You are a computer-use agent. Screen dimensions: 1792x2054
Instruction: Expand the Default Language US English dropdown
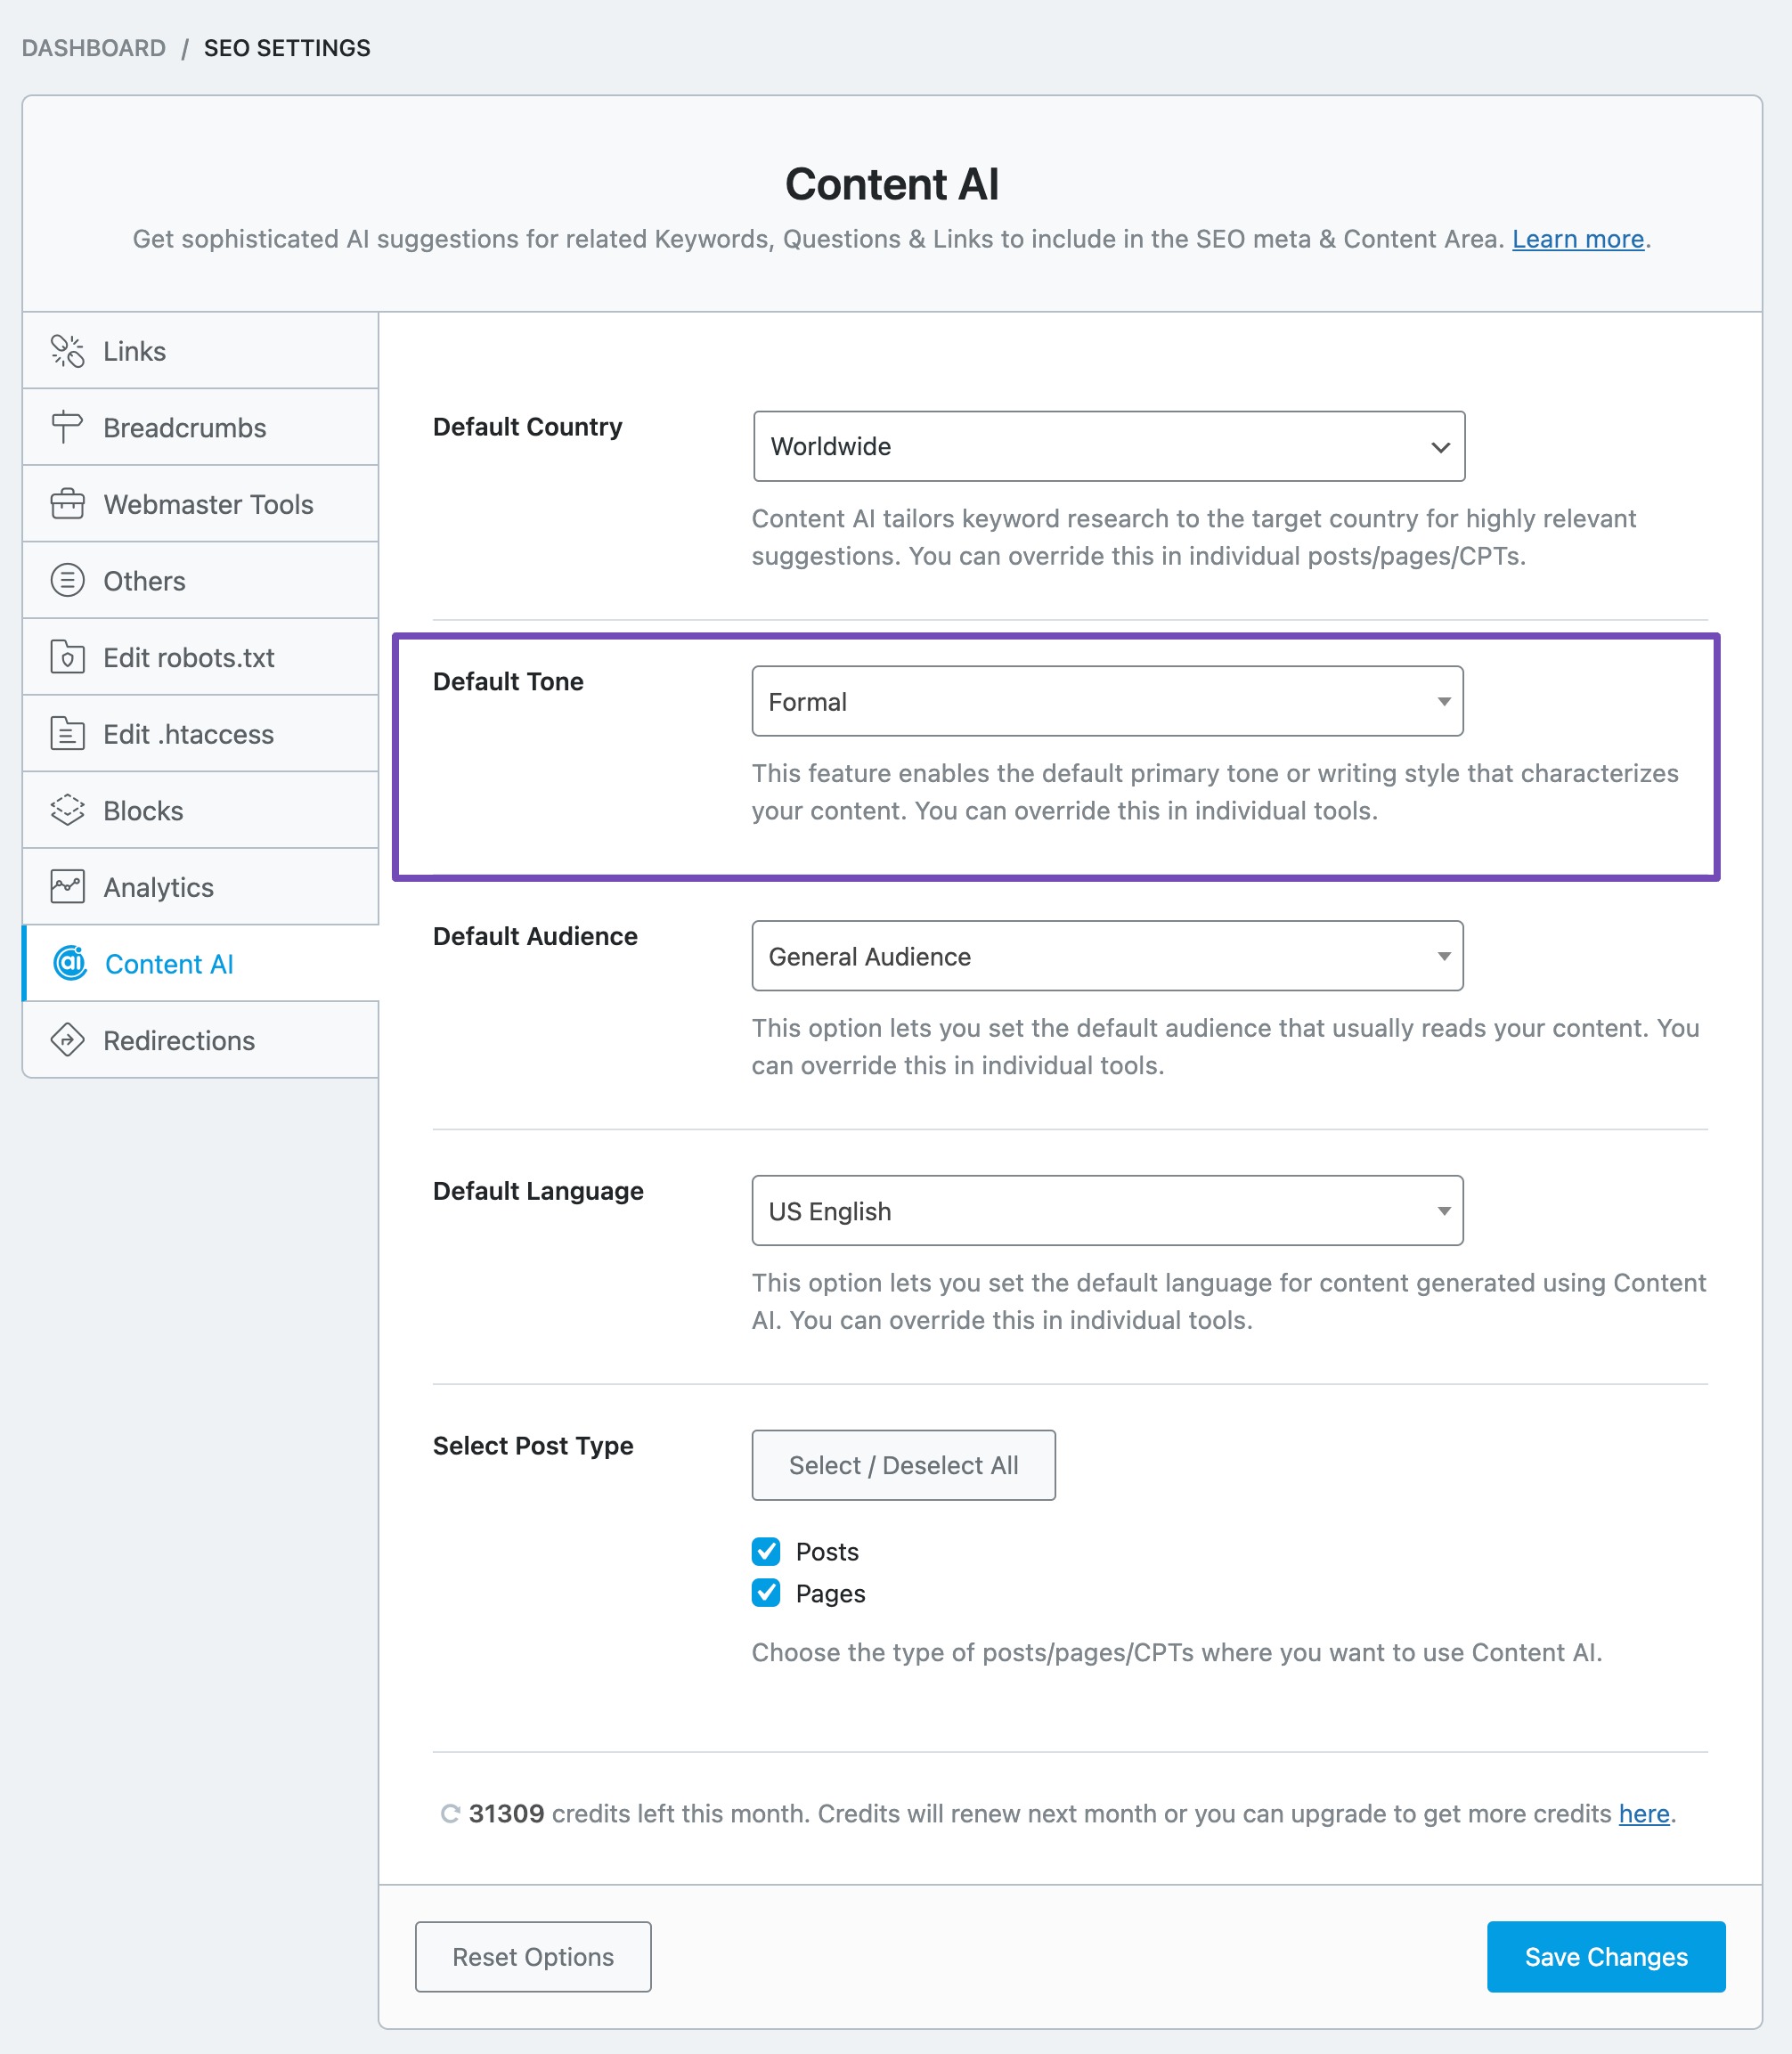1107,1211
